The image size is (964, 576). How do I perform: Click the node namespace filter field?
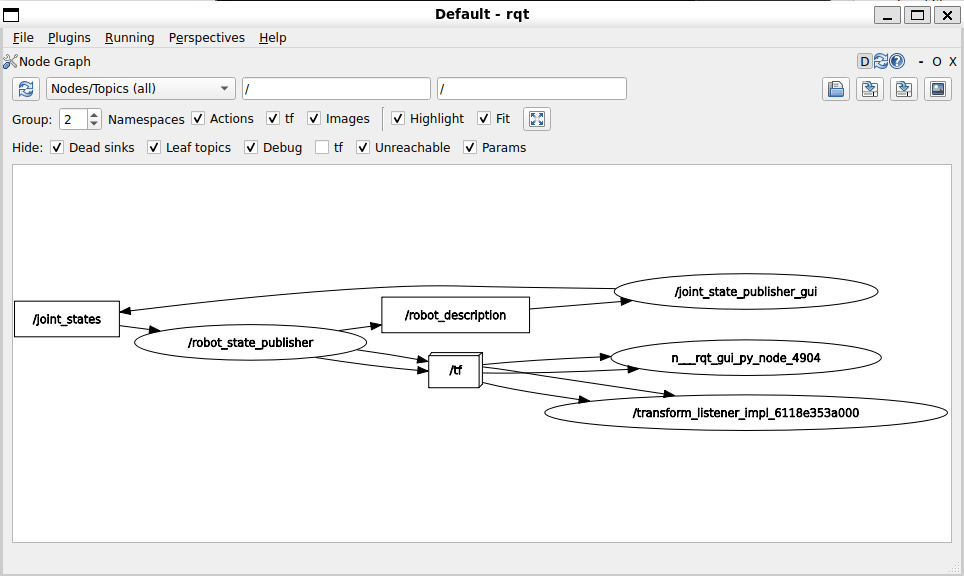336,89
